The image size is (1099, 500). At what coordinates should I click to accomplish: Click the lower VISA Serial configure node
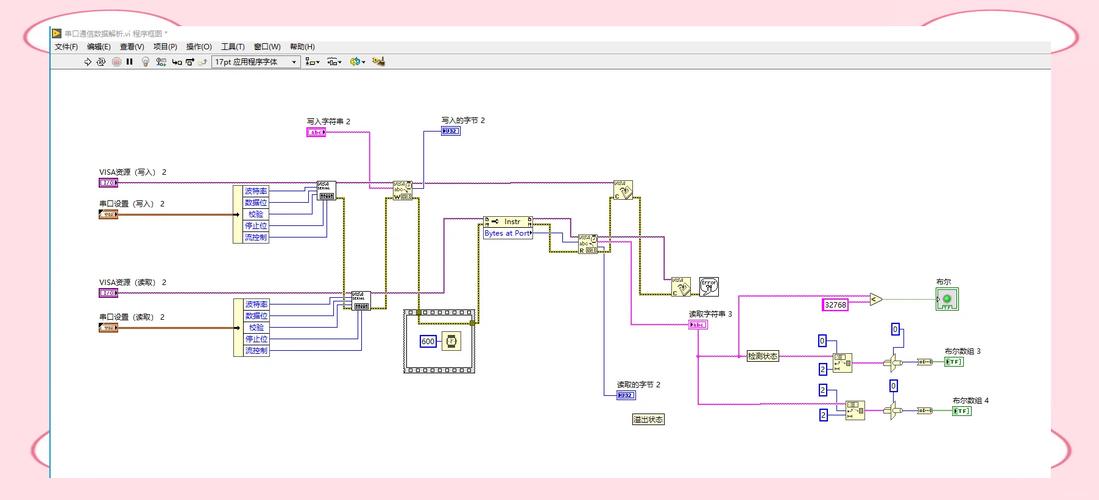click(362, 300)
